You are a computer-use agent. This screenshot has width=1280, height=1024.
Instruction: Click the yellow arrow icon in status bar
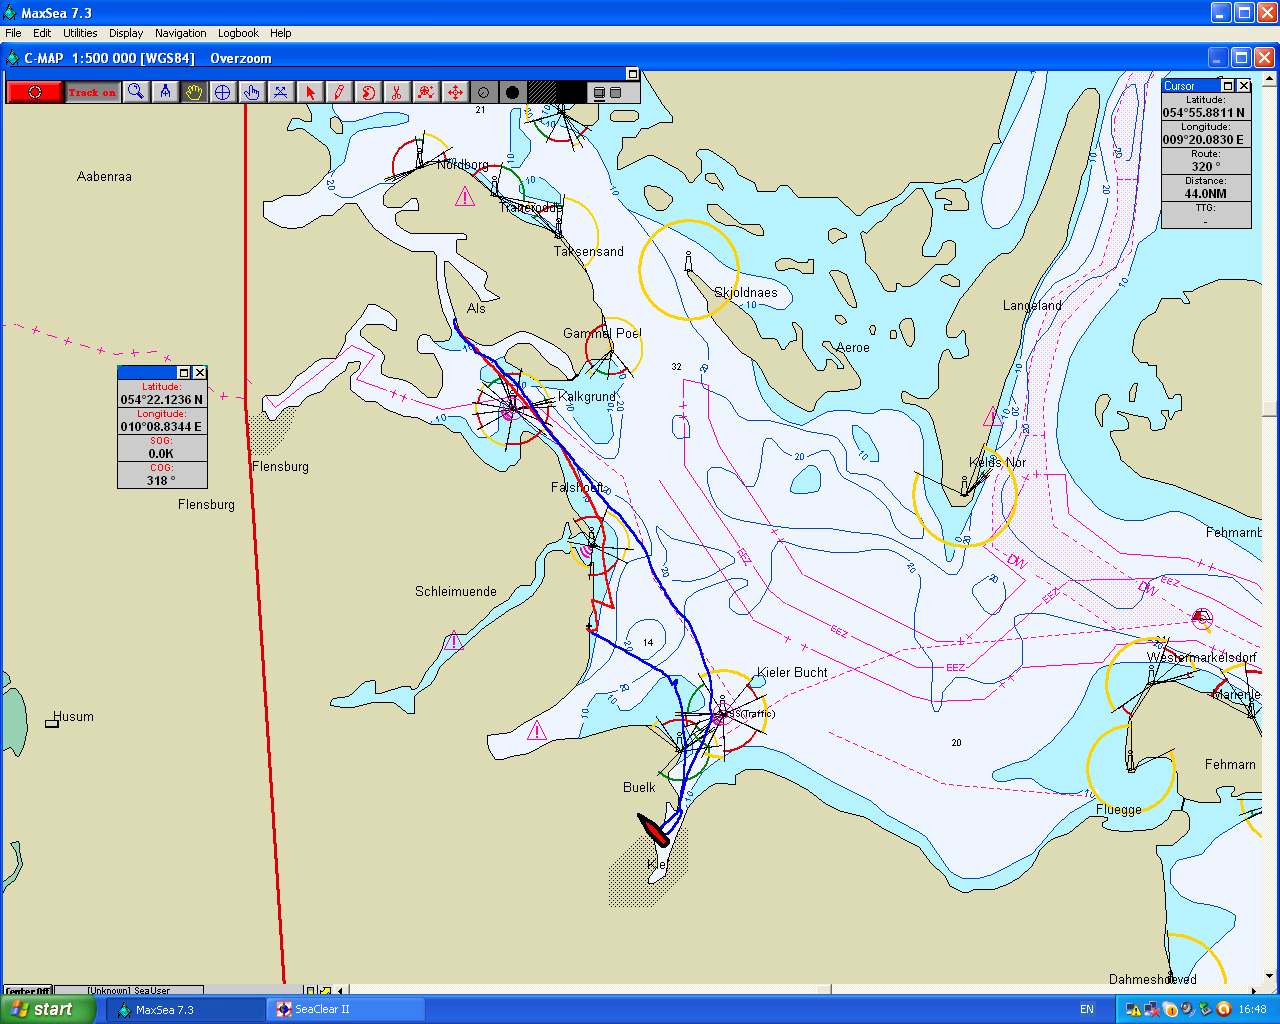pyautogui.click(x=326, y=991)
